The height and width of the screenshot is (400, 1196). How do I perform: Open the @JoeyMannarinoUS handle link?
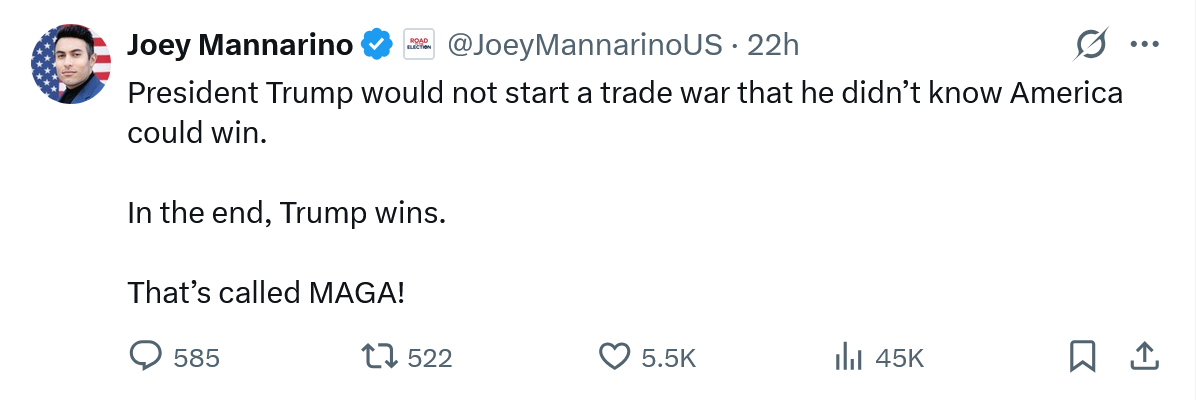(x=583, y=45)
